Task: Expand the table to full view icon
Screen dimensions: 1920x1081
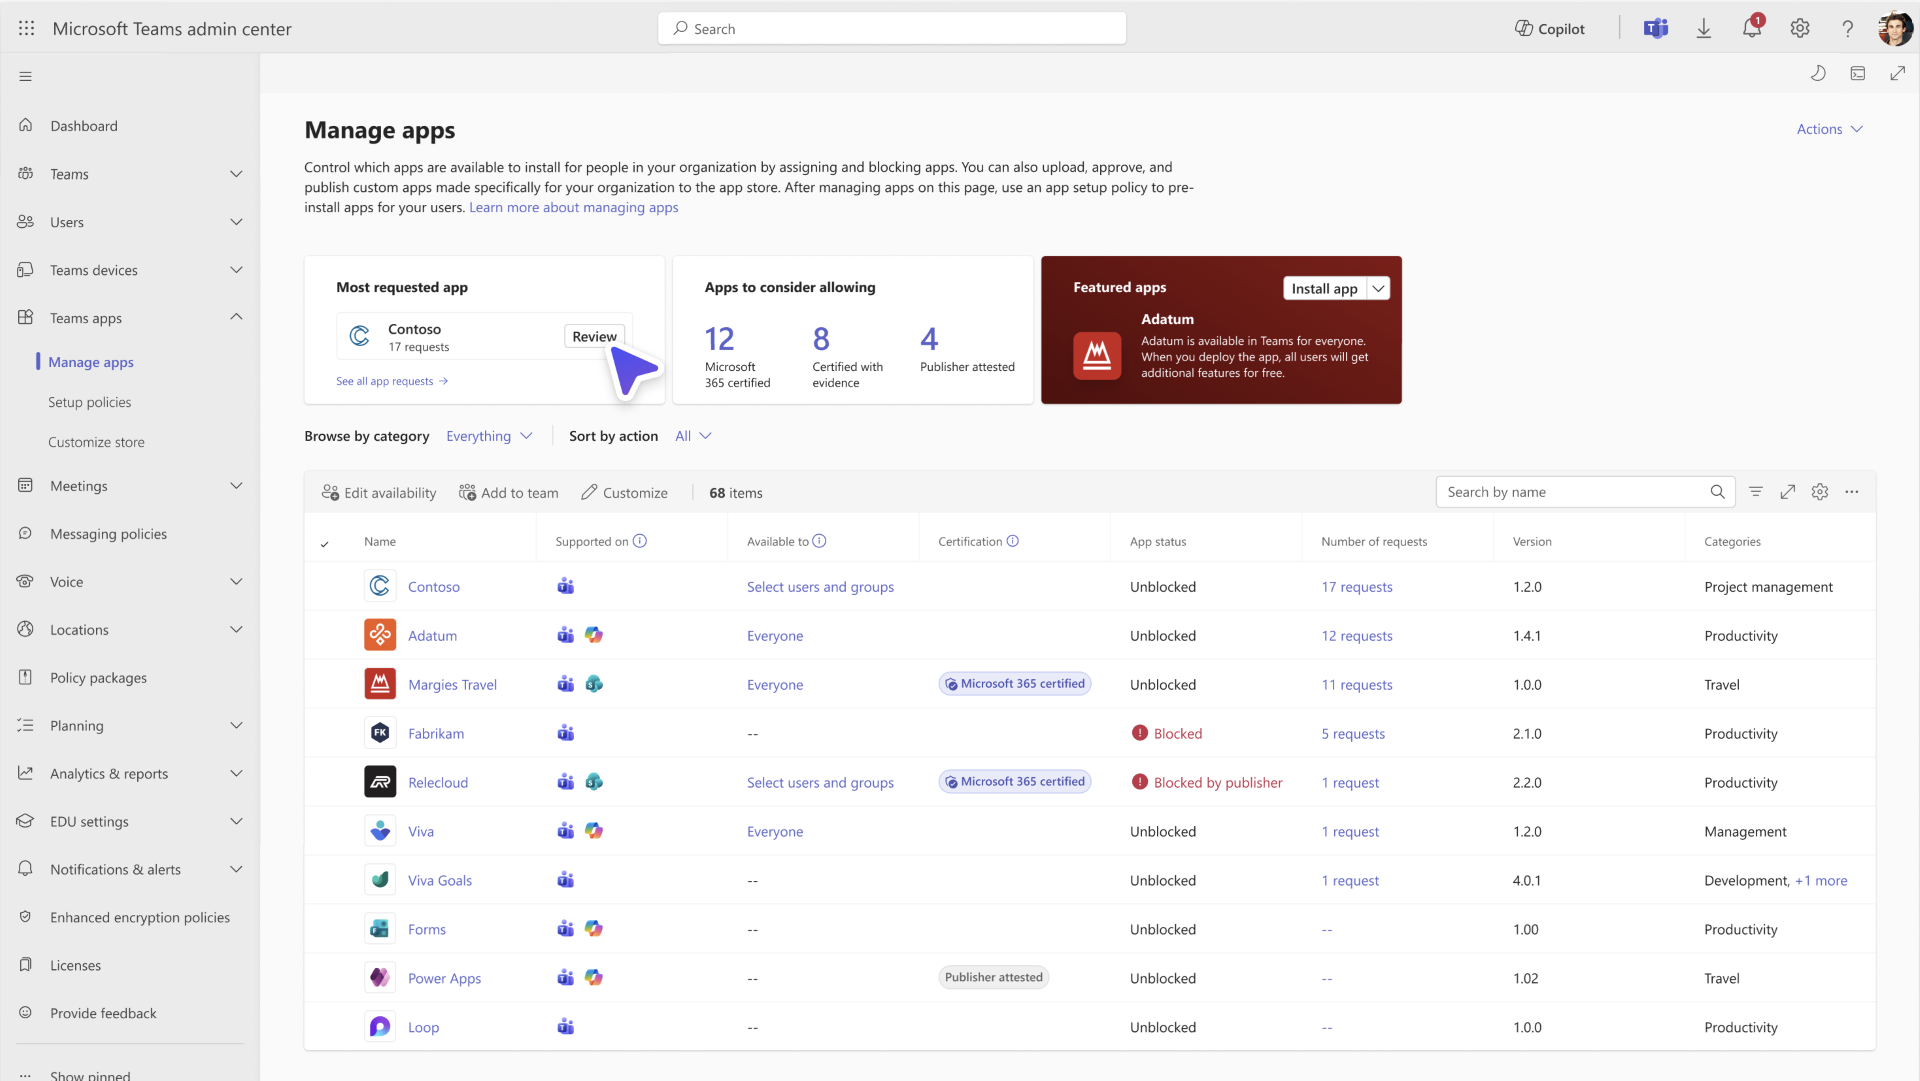Action: 1788,492
